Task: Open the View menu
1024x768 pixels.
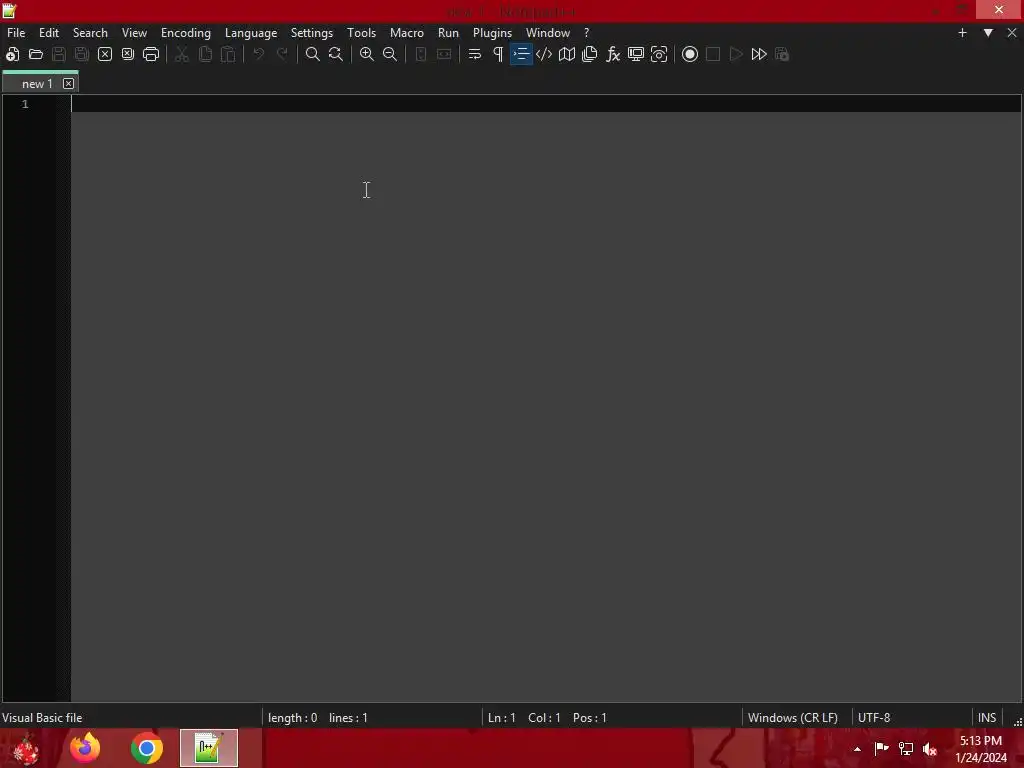Action: coord(135,33)
